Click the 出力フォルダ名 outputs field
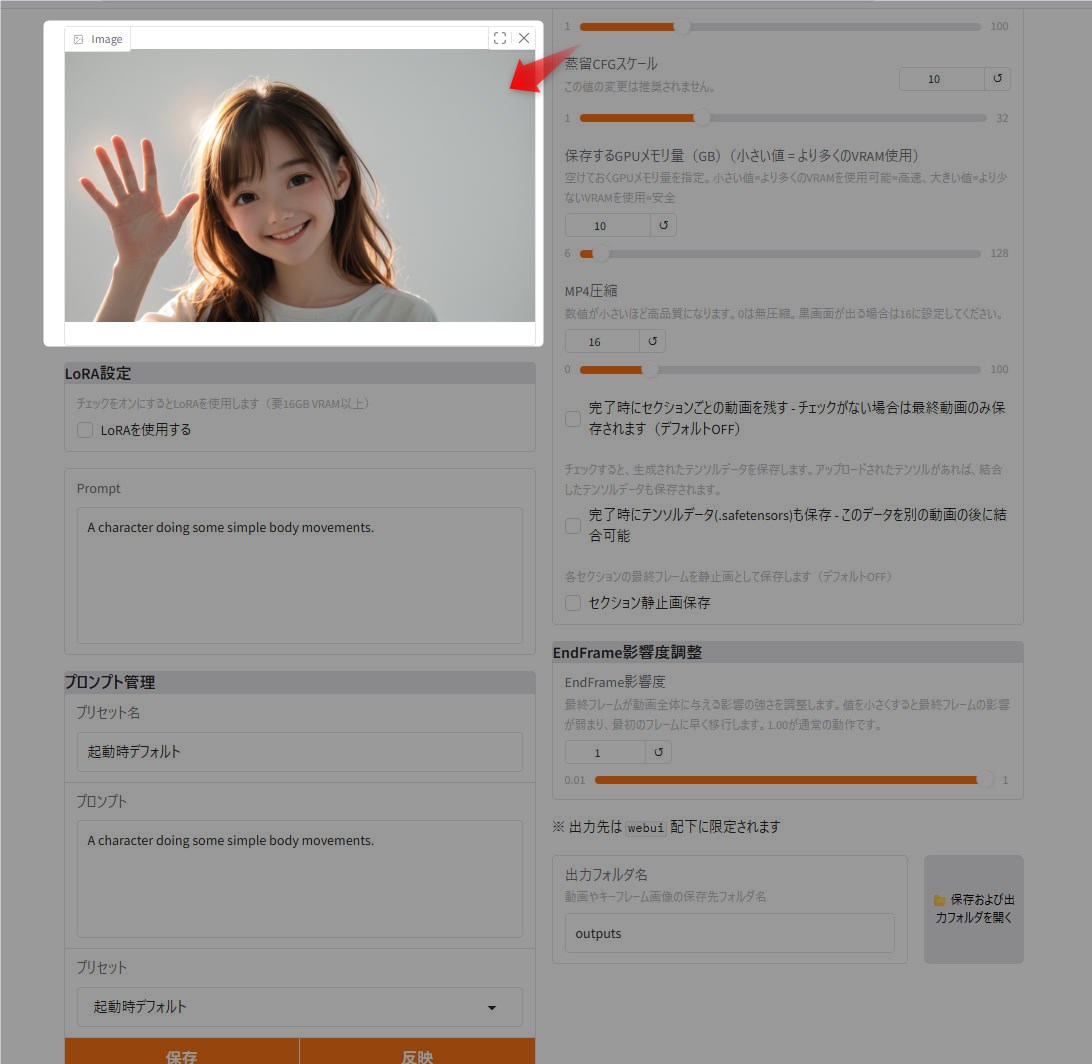1092x1064 pixels. [729, 933]
